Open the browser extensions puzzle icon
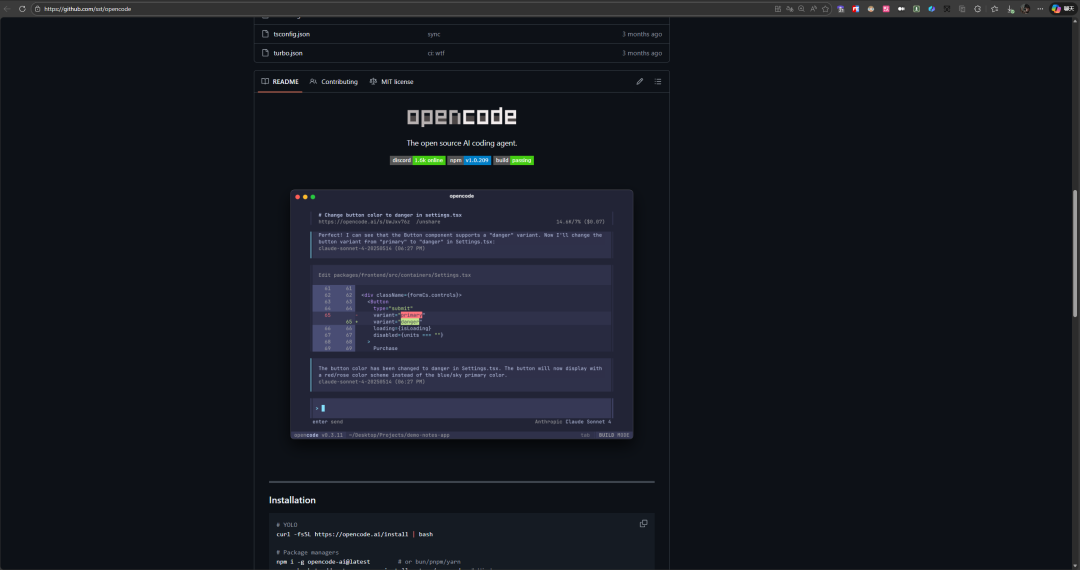The height and width of the screenshot is (570, 1080). coord(977,9)
